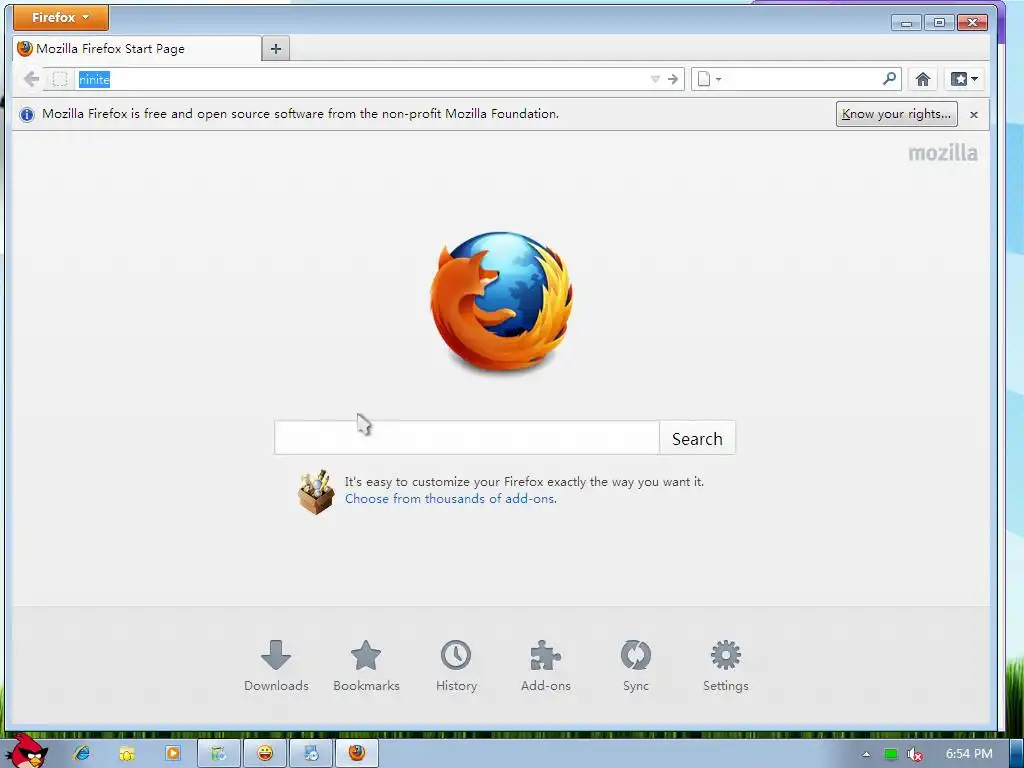Open Sync from the start page
Screen dimensions: 1024x768
coord(635,666)
